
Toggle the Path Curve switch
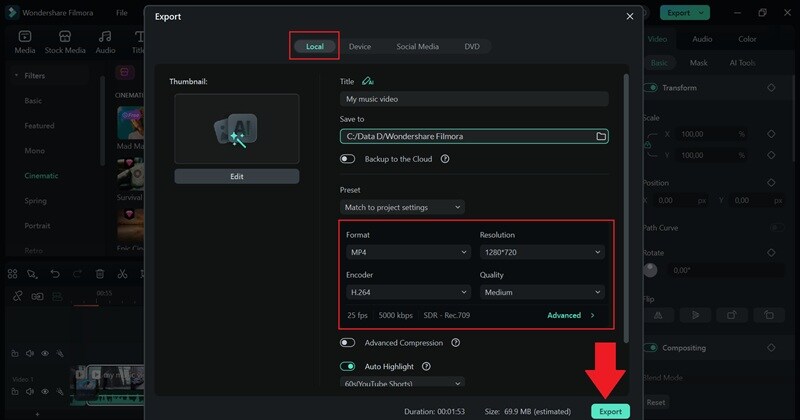click(777, 228)
